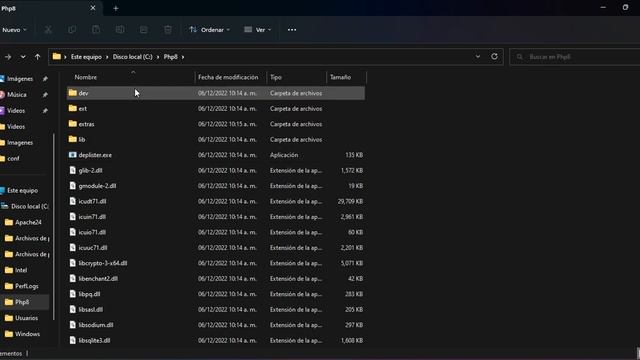Click the Delete trash icon in toolbar
The height and width of the screenshot is (360, 640).
[x=168, y=30]
